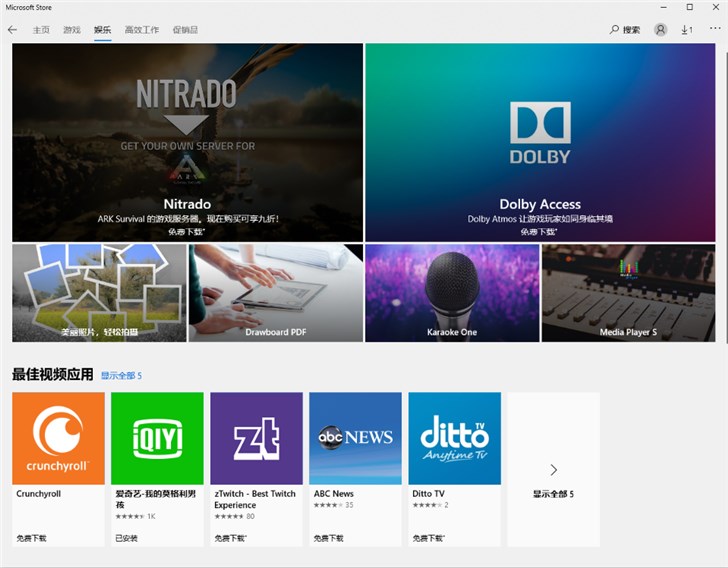
Task: Click 免费下载 under ABC News
Action: [328, 538]
